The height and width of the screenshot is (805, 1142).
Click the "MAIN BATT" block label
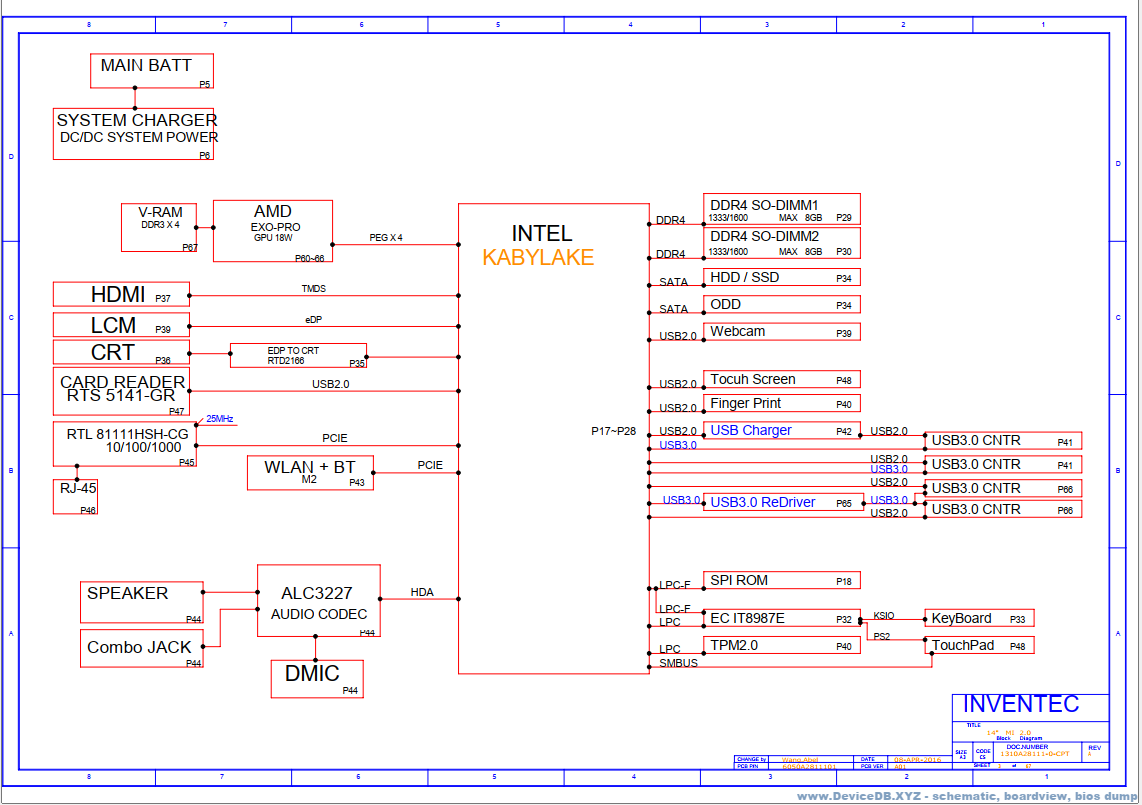[146, 66]
